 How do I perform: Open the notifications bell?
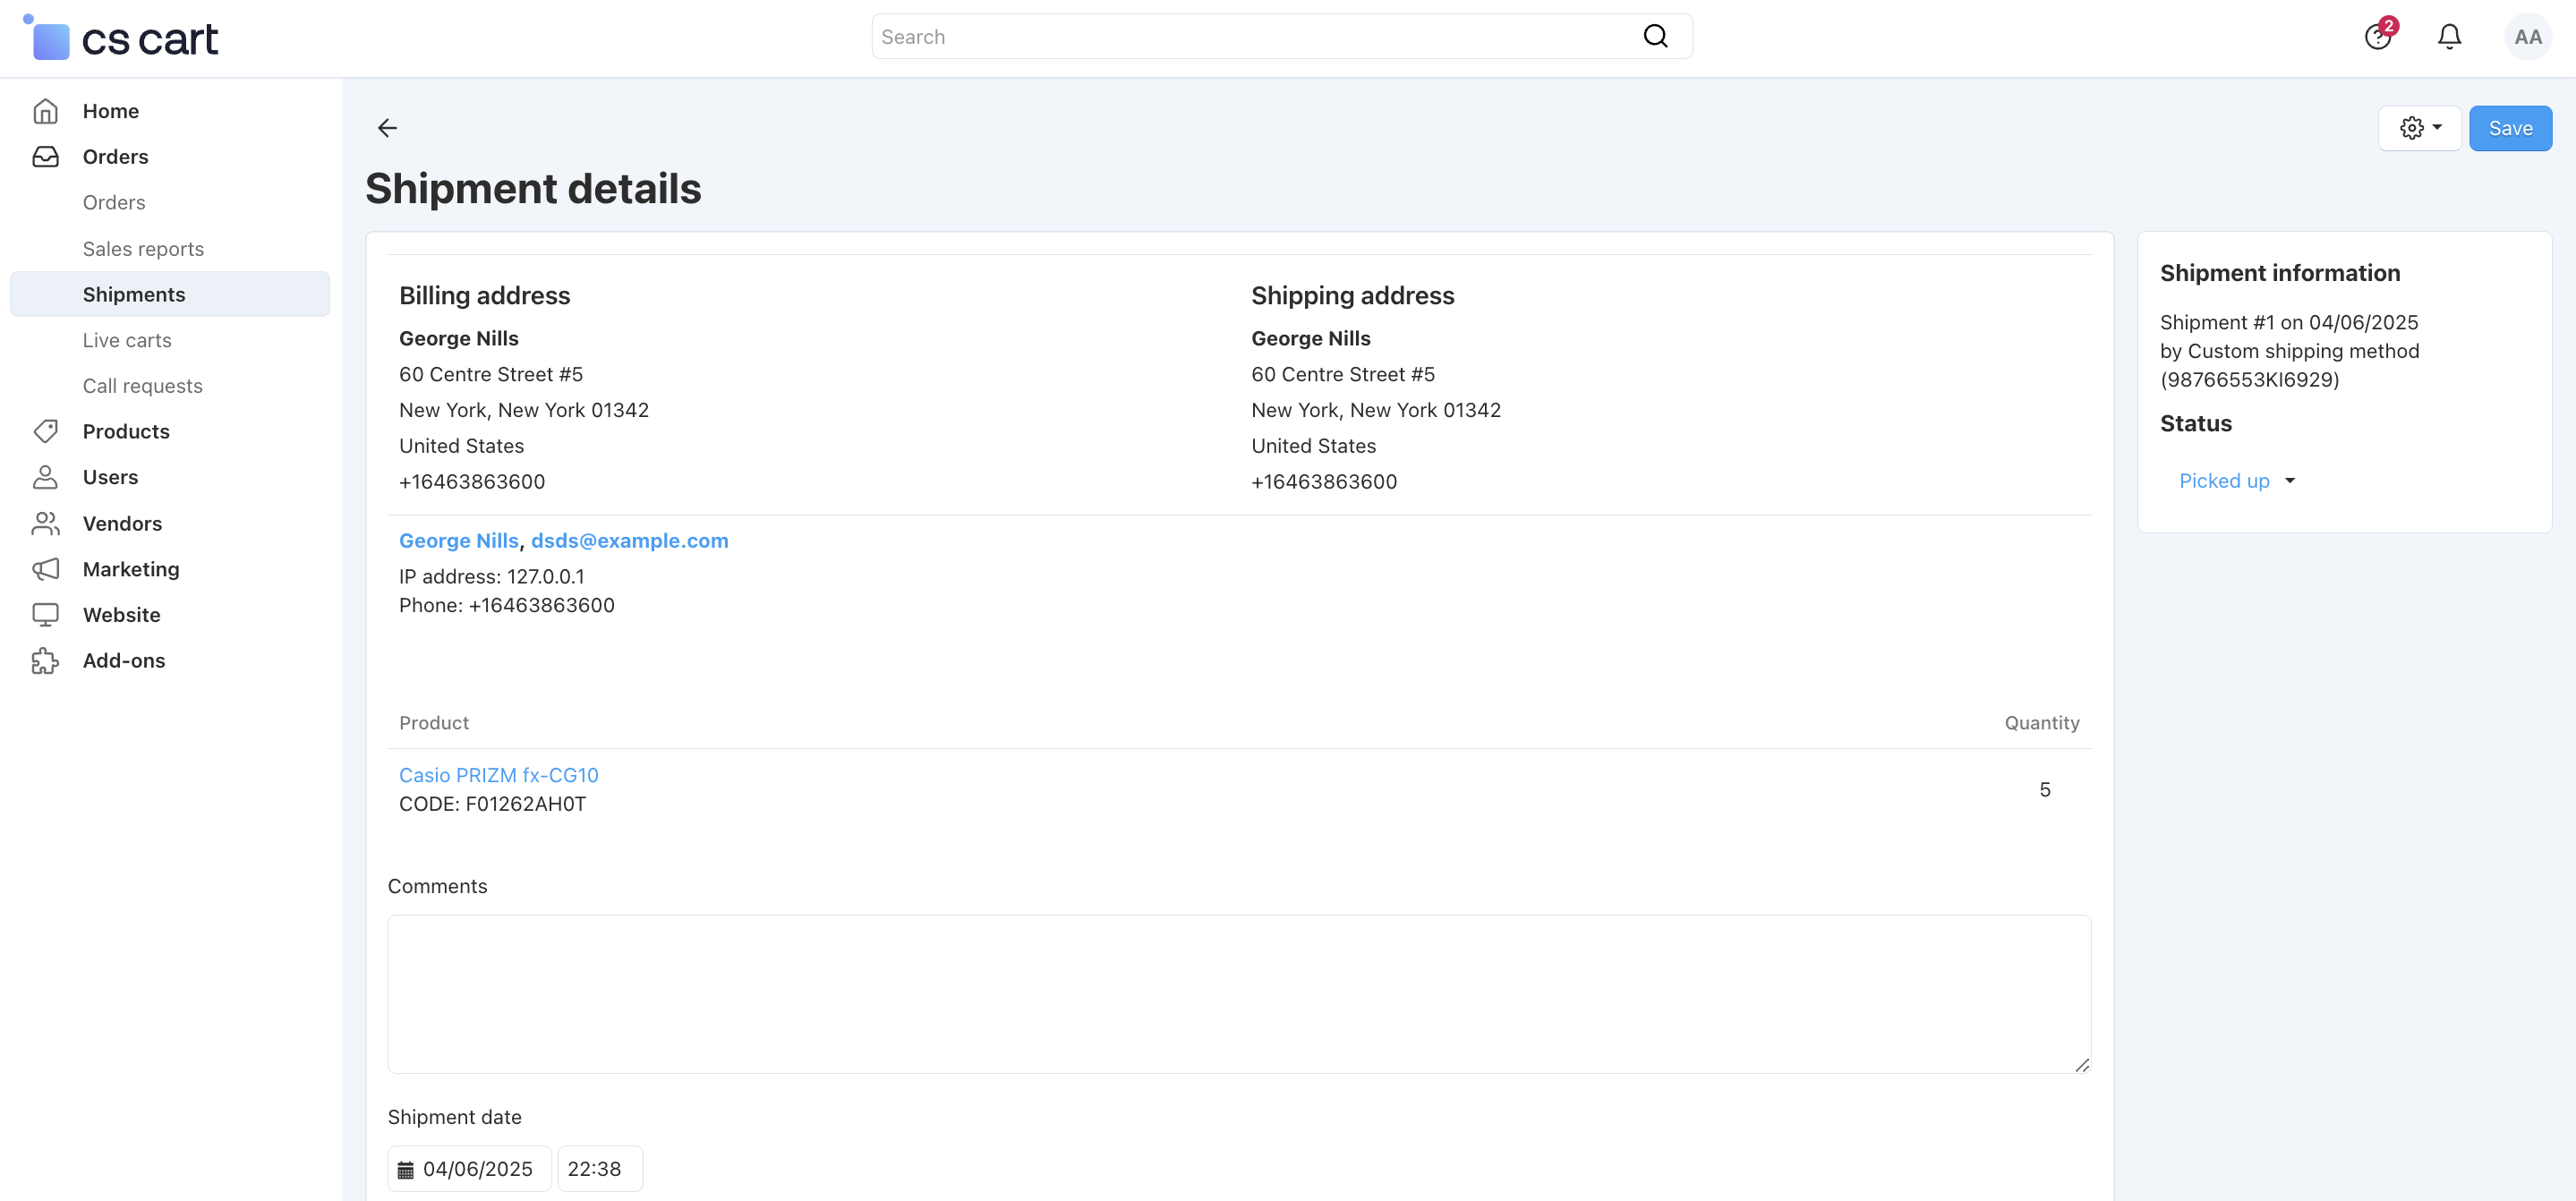click(2449, 37)
